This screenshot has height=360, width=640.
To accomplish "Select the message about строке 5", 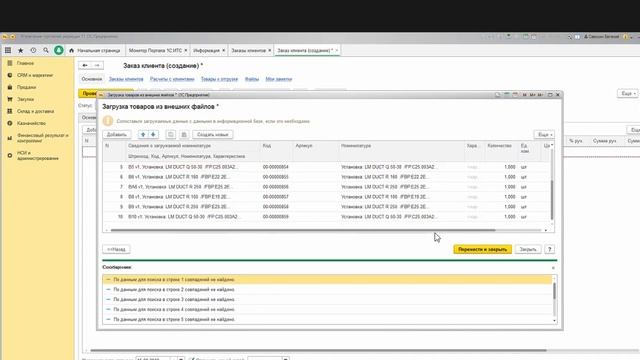I will pyautogui.click(x=327, y=319).
